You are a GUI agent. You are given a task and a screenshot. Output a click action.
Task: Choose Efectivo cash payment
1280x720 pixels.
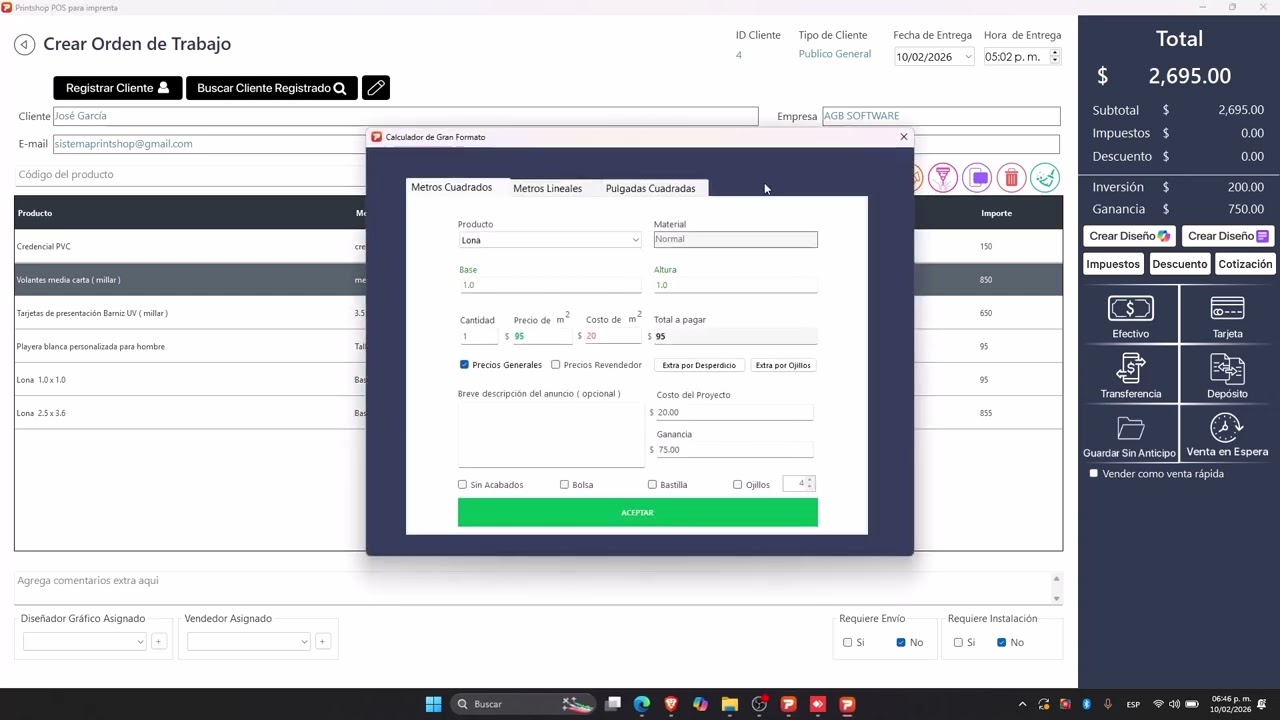pos(1130,316)
